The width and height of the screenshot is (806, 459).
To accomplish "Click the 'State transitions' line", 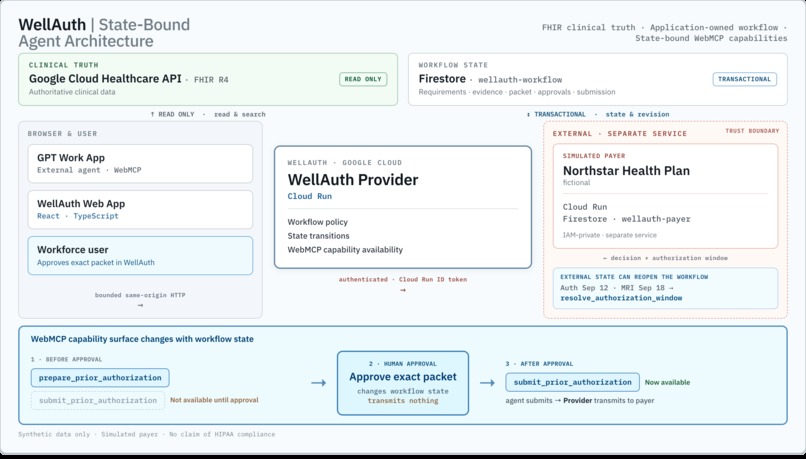I will (x=318, y=236).
